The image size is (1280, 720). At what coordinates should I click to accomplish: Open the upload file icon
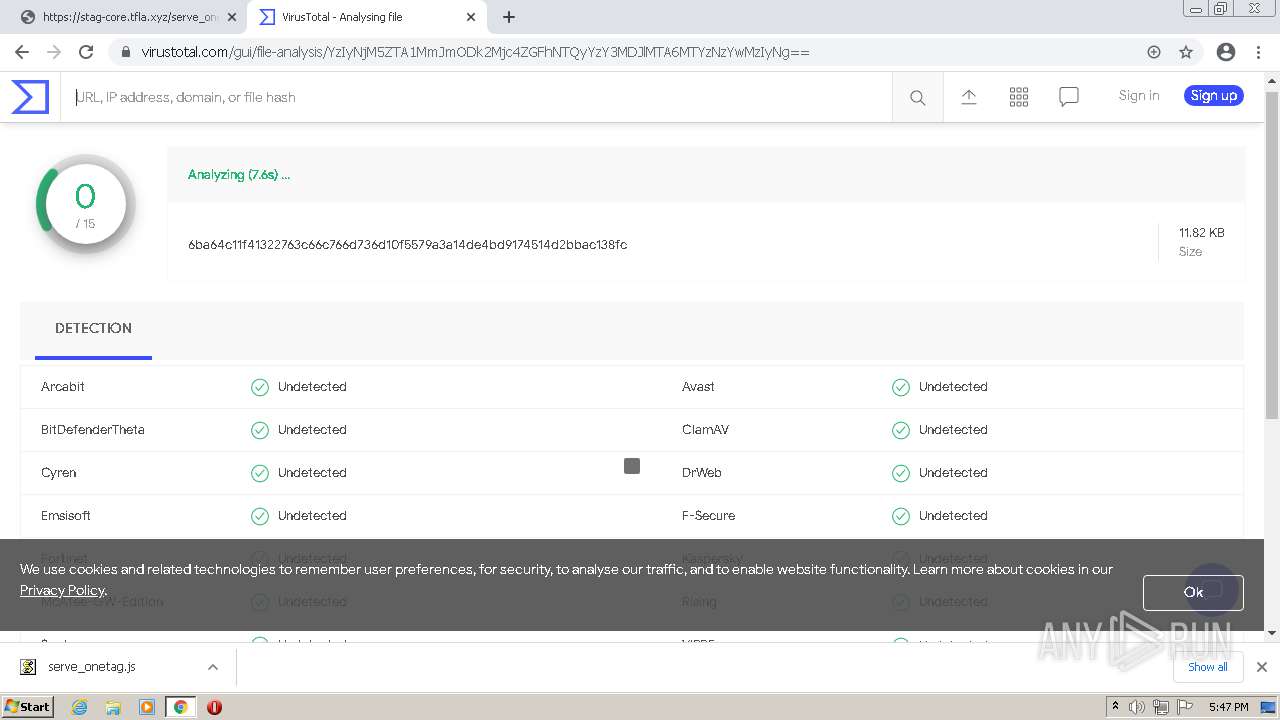[969, 97]
